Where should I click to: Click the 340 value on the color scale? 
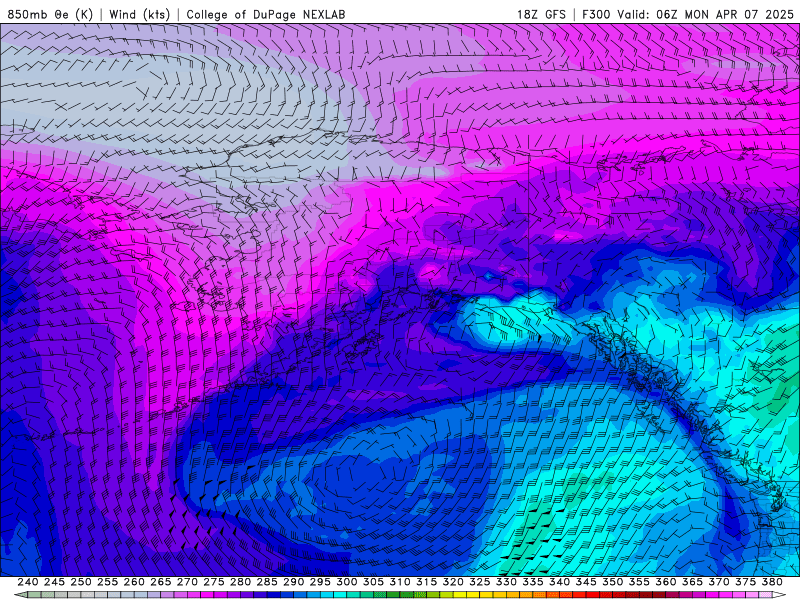click(559, 582)
